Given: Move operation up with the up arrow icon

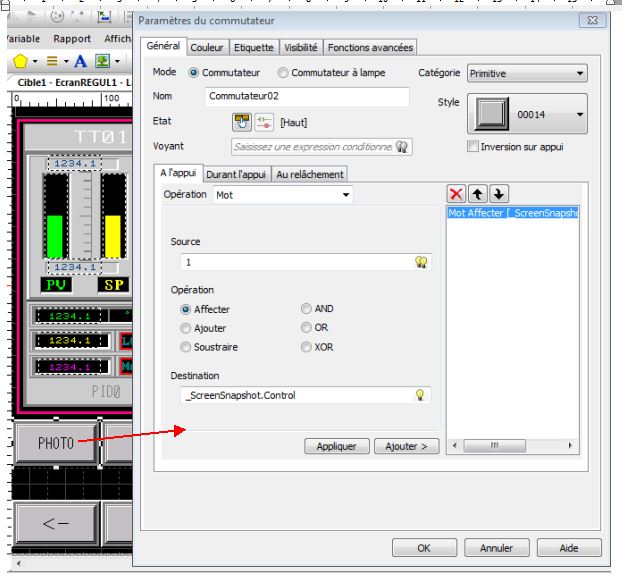Looking at the screenshot, I should (478, 194).
